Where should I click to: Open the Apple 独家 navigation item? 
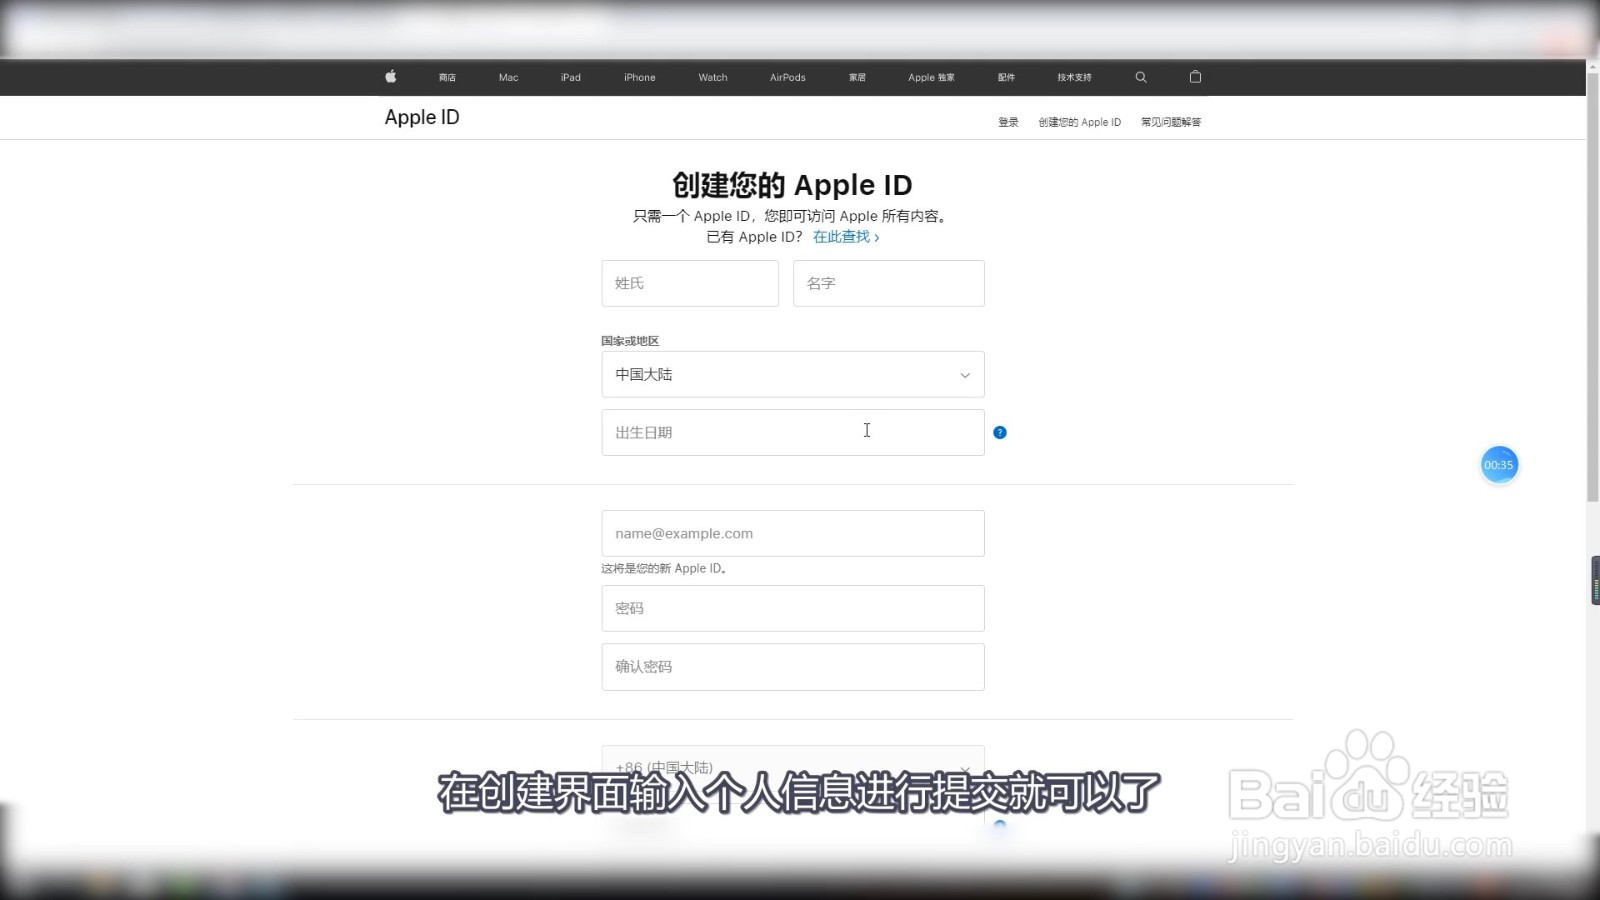pyautogui.click(x=931, y=78)
